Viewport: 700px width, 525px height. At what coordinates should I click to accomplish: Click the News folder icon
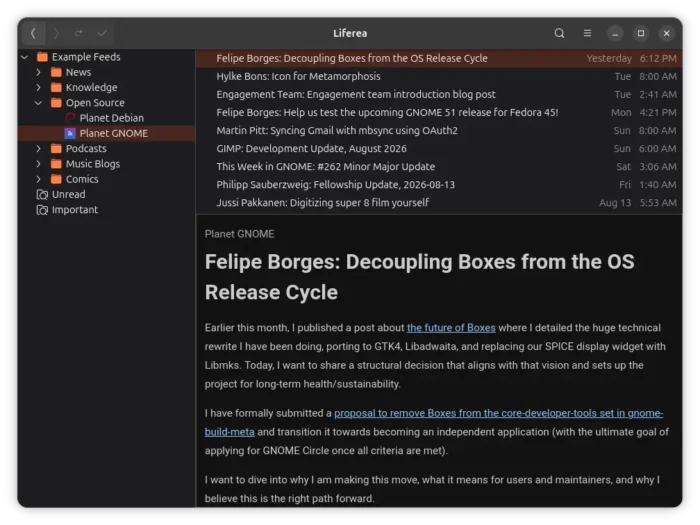(56, 72)
